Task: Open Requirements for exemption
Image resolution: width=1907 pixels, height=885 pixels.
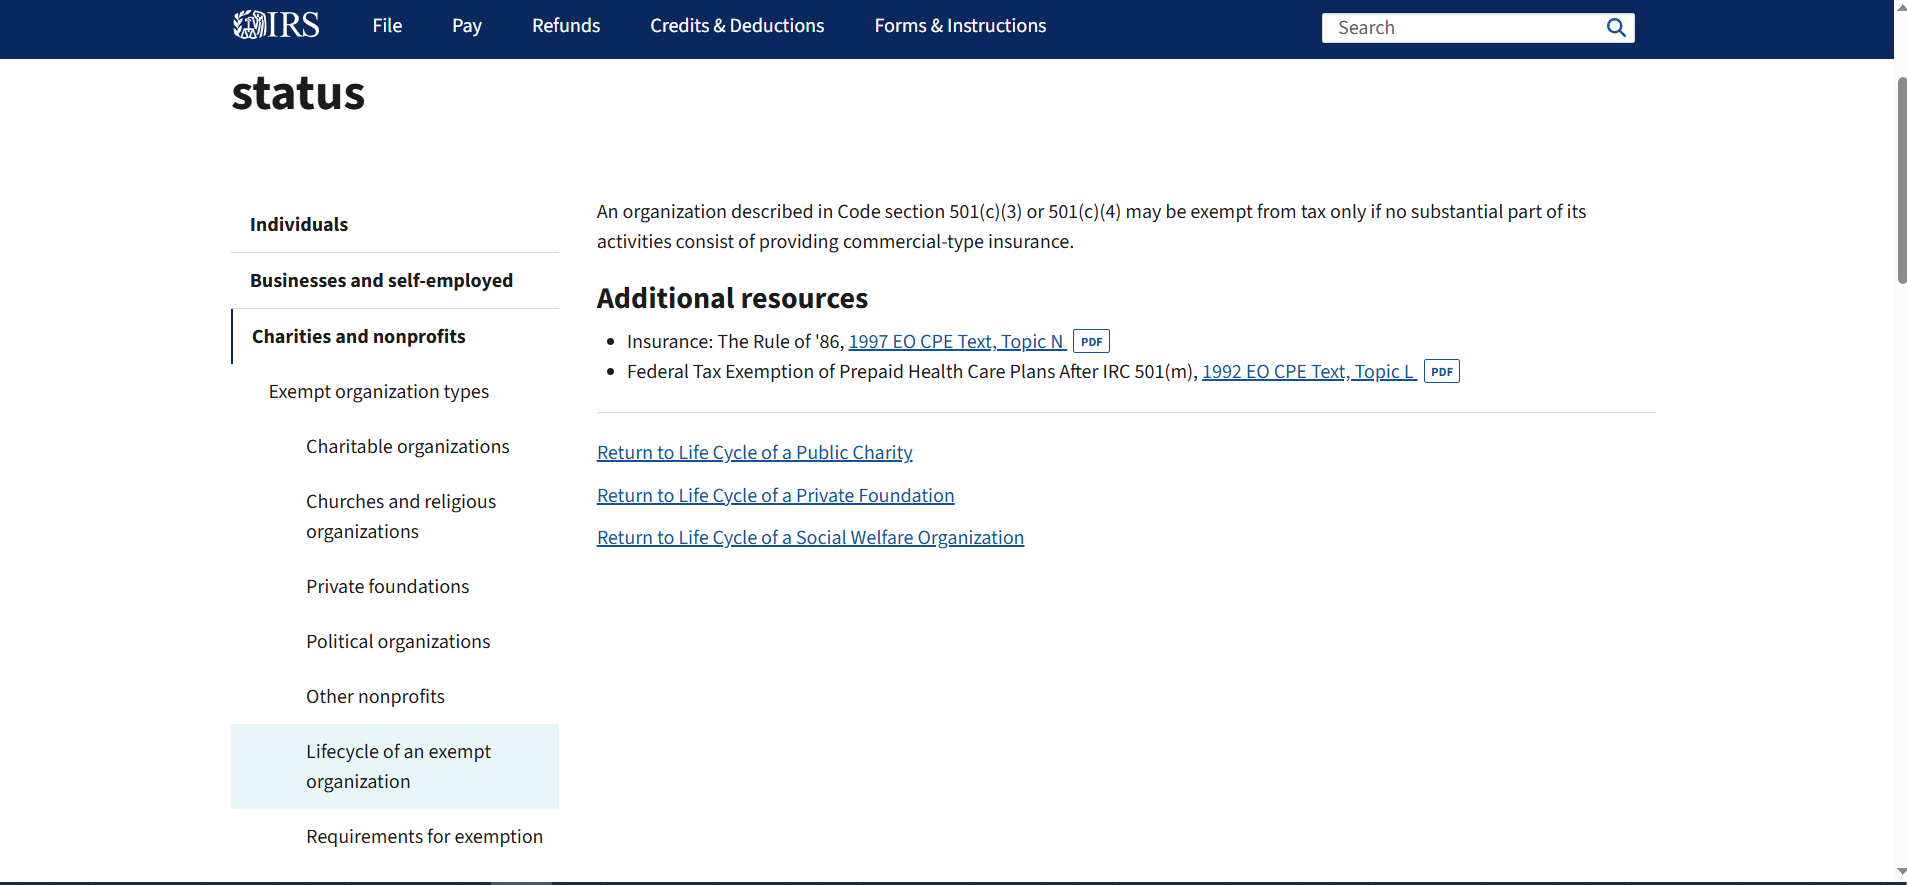Action: point(424,837)
